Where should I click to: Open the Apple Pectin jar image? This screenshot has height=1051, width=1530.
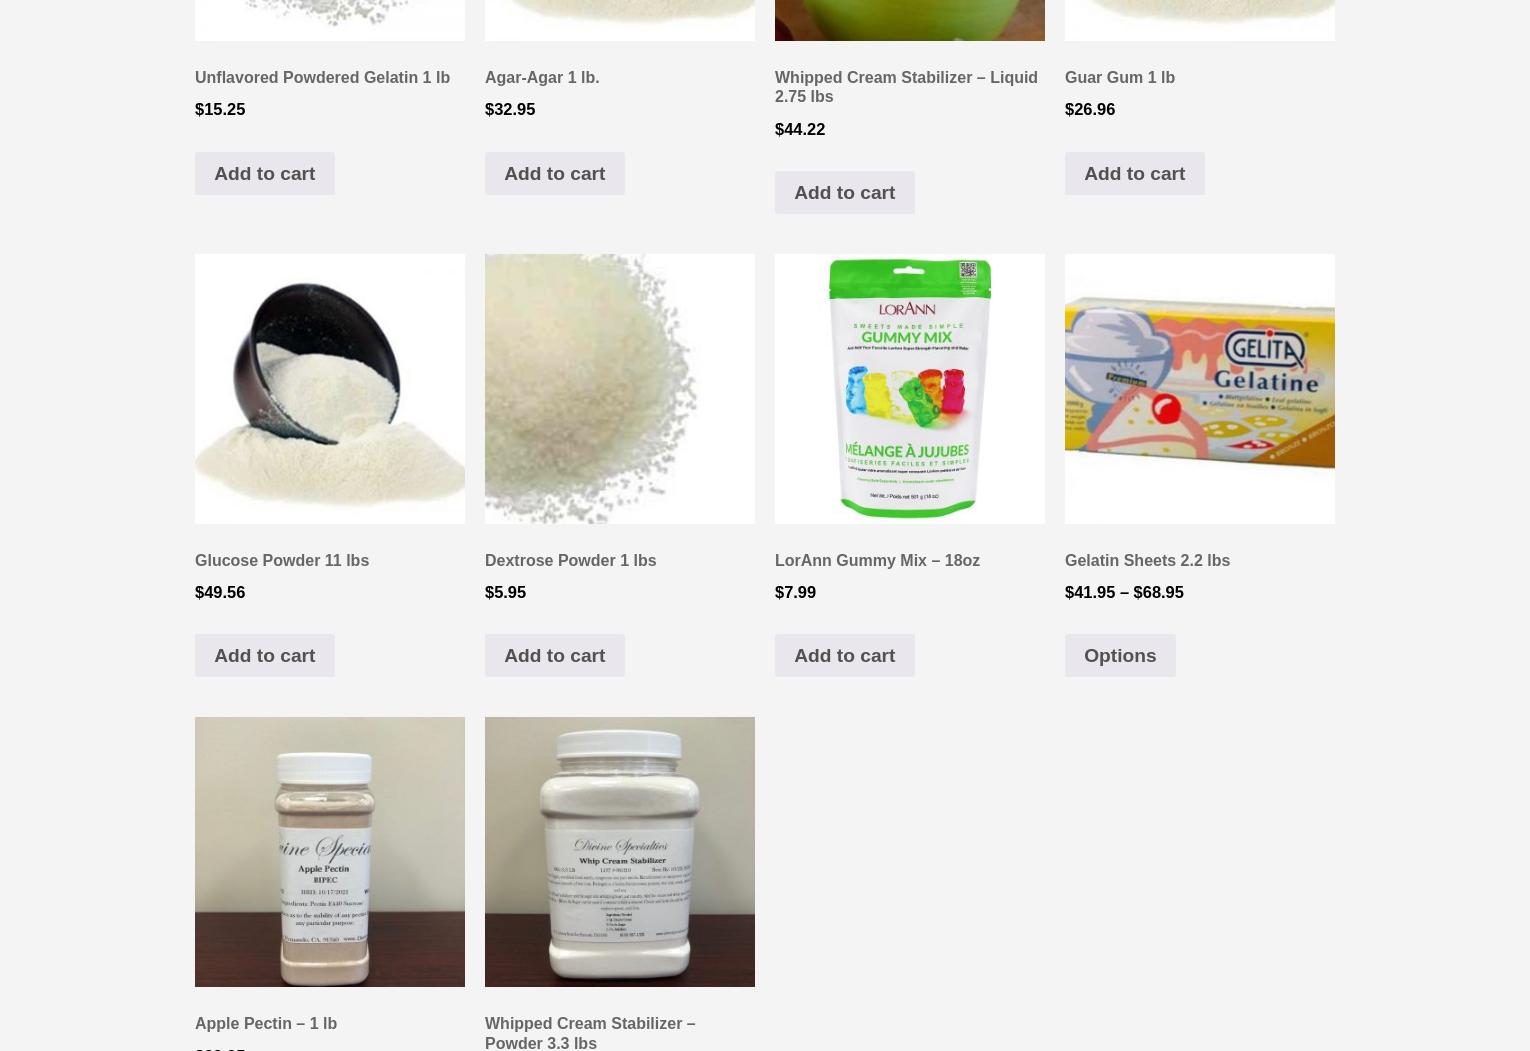[x=330, y=852]
